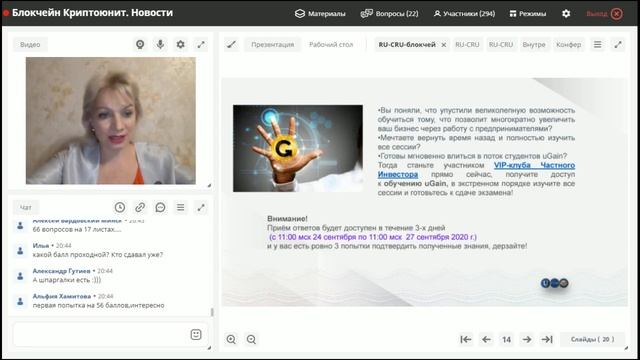Open webinar settings gear in top bar

pyautogui.click(x=566, y=13)
